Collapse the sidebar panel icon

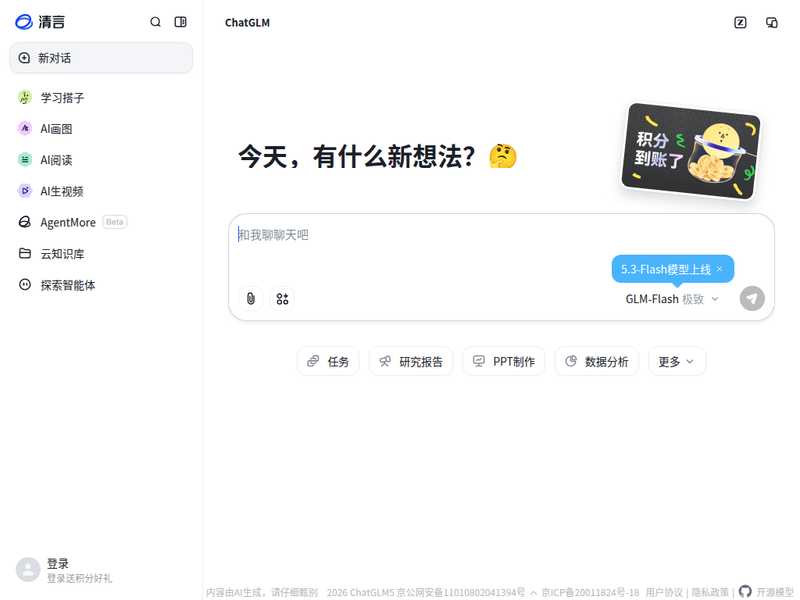181,22
